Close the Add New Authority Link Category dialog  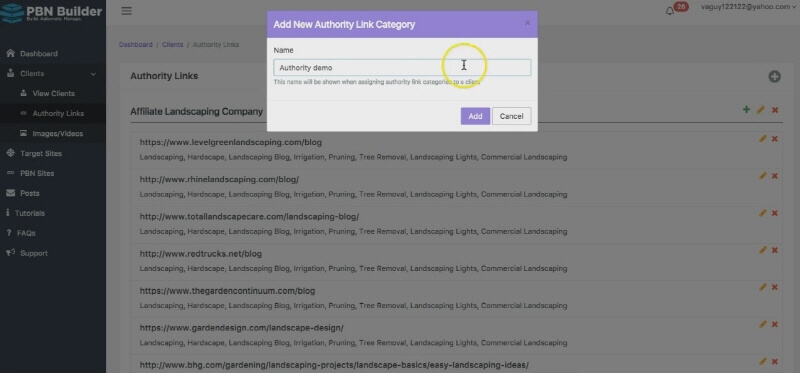[528, 23]
